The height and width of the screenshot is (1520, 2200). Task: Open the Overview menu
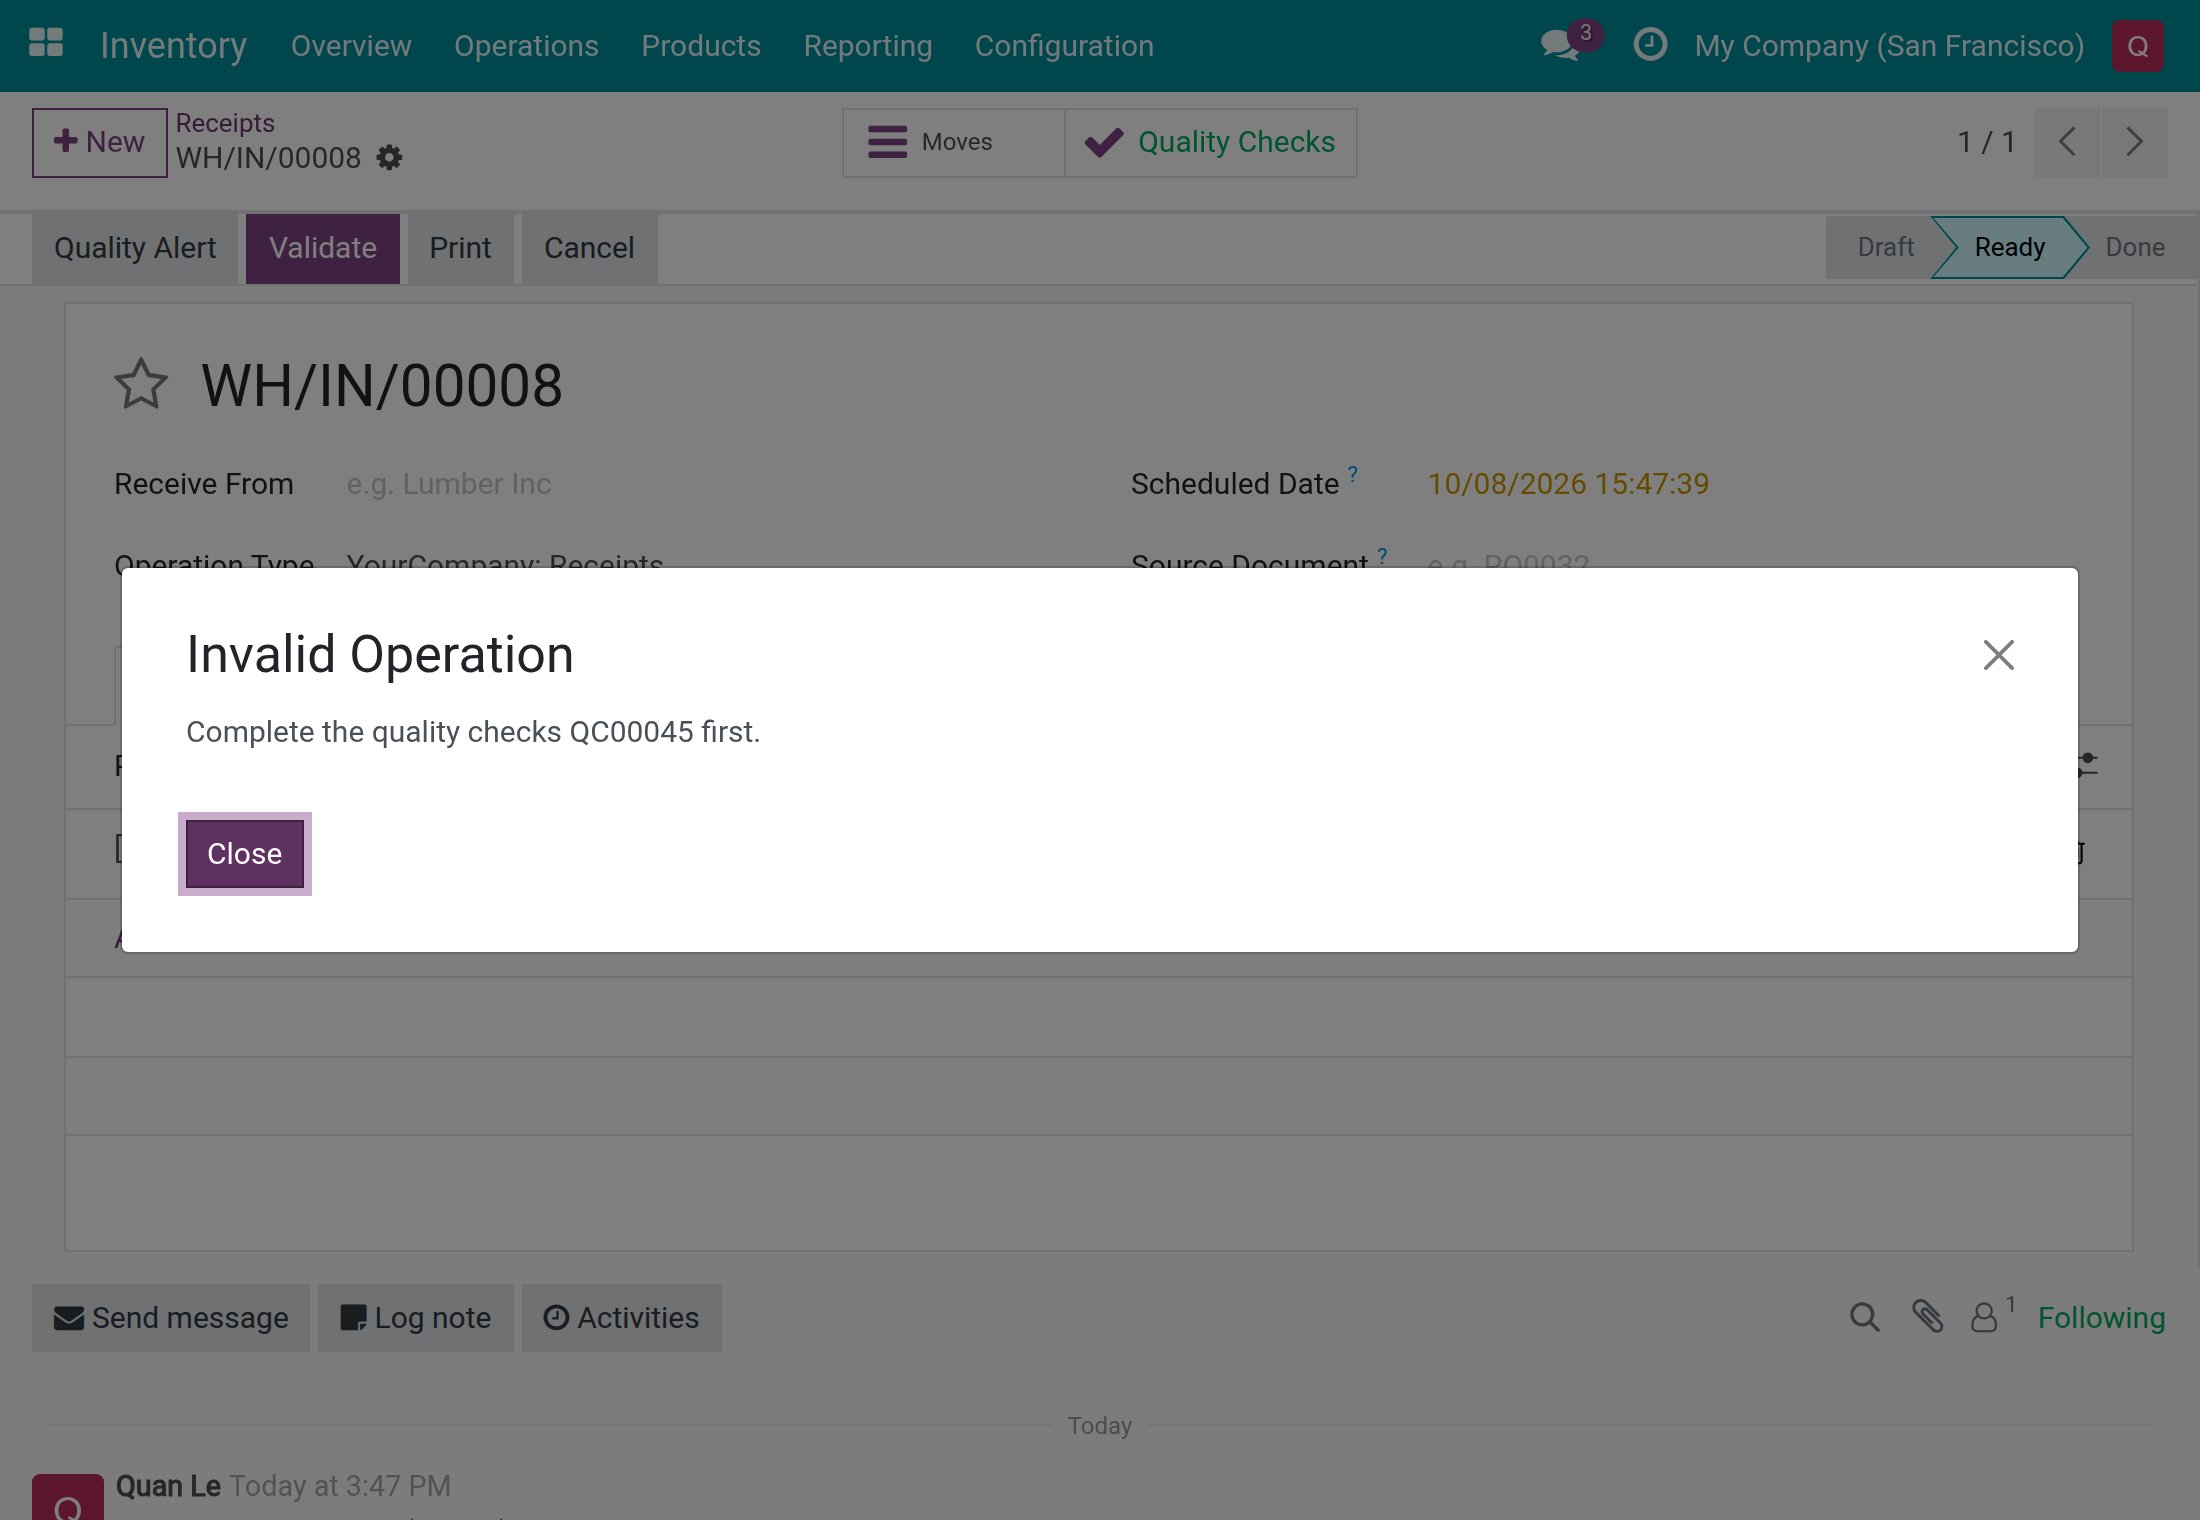[x=351, y=46]
